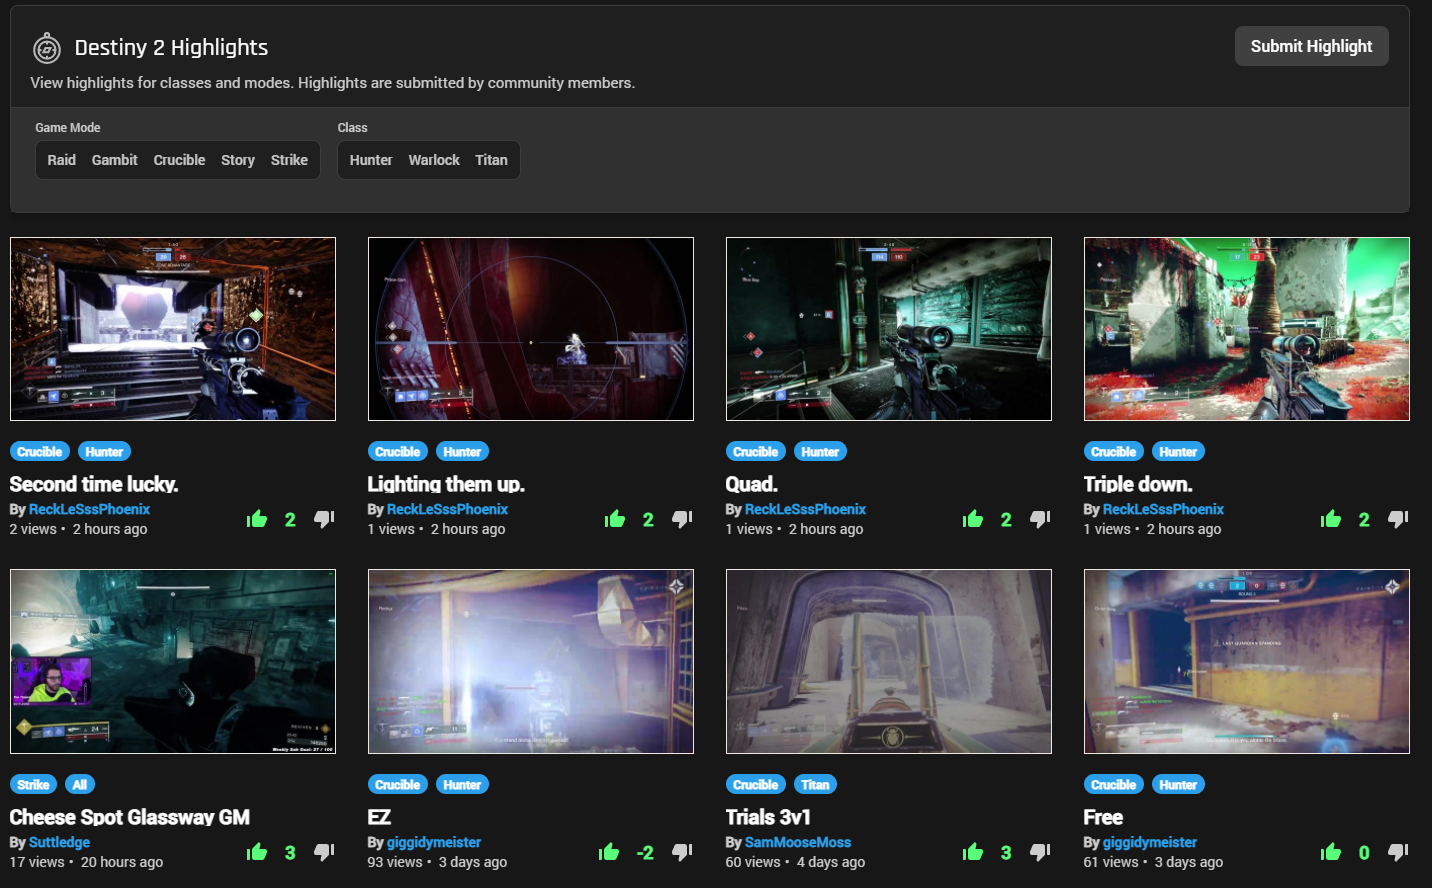1432x888 pixels.
Task: Downvote the 'Free' highlight
Action: point(1398,852)
